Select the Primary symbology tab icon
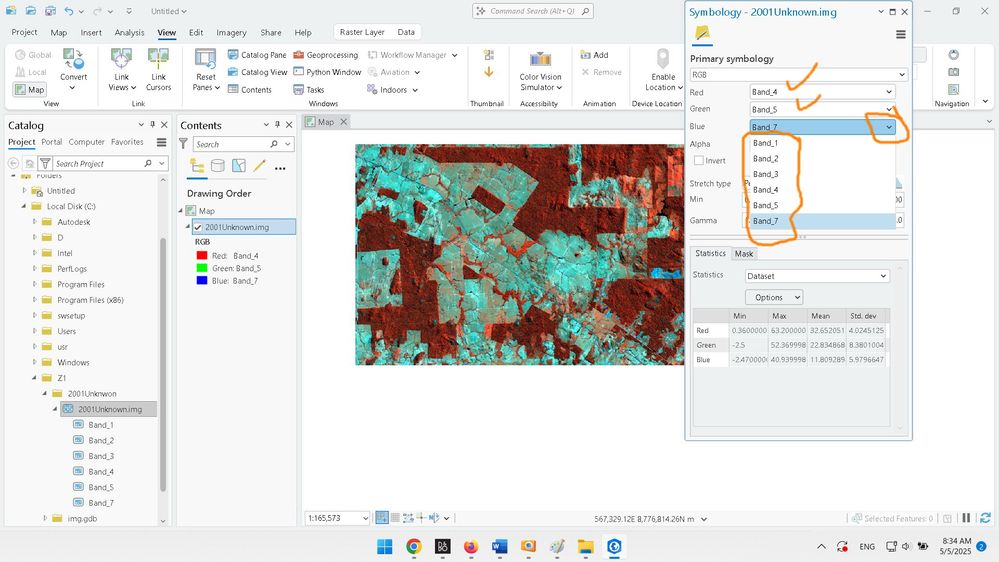 point(701,33)
